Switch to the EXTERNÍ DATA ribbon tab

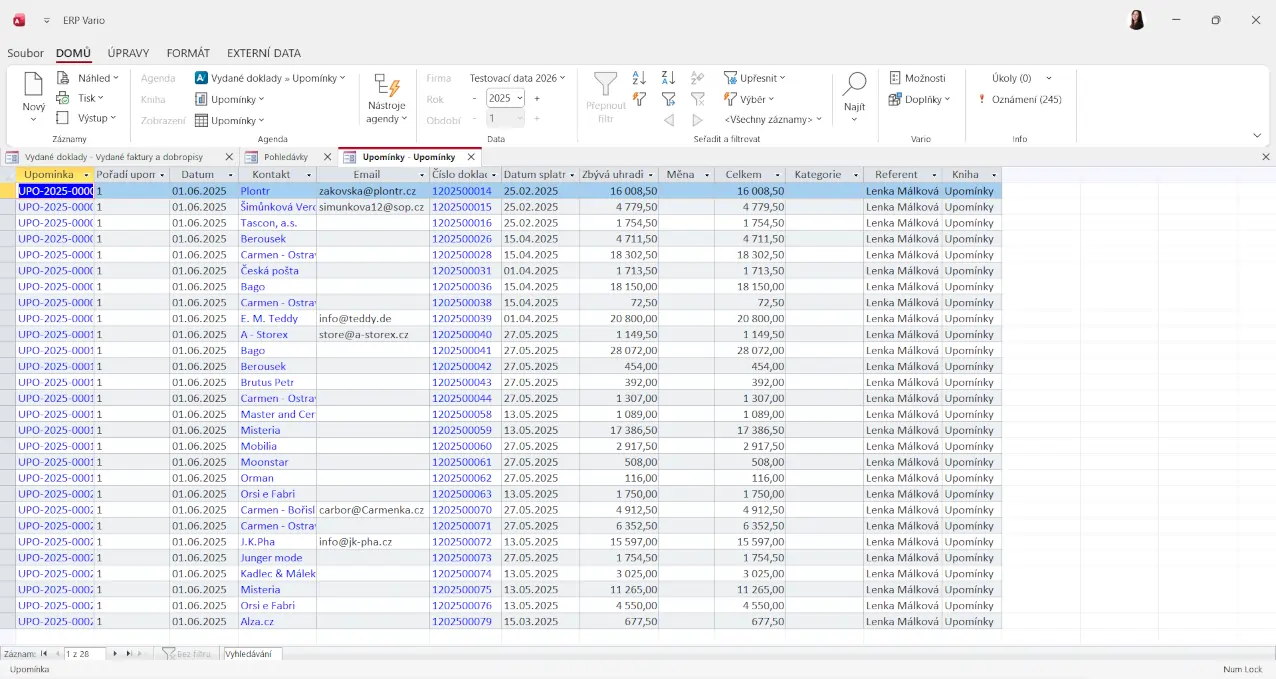click(263, 53)
